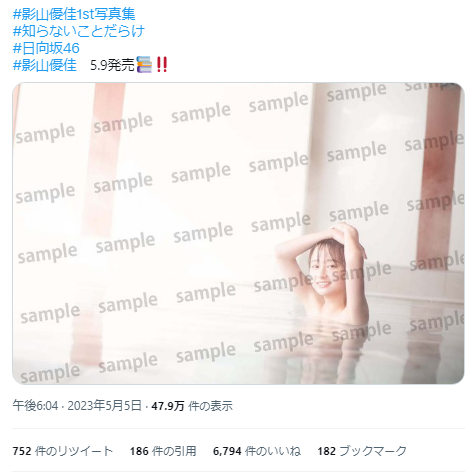Show the 752 件のリツイート list
Screen dimensions: 471x473
tap(63, 451)
